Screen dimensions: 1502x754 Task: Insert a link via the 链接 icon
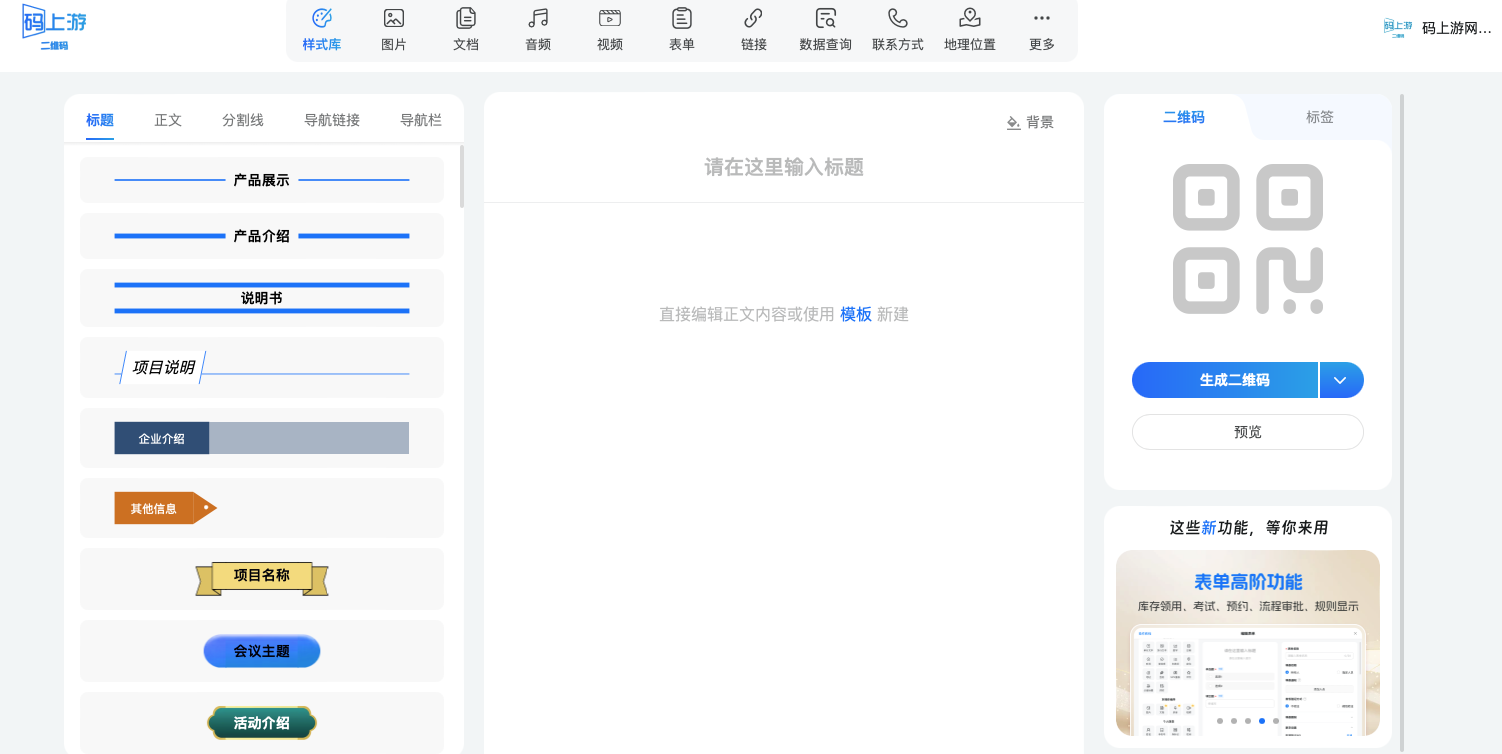click(x=754, y=30)
